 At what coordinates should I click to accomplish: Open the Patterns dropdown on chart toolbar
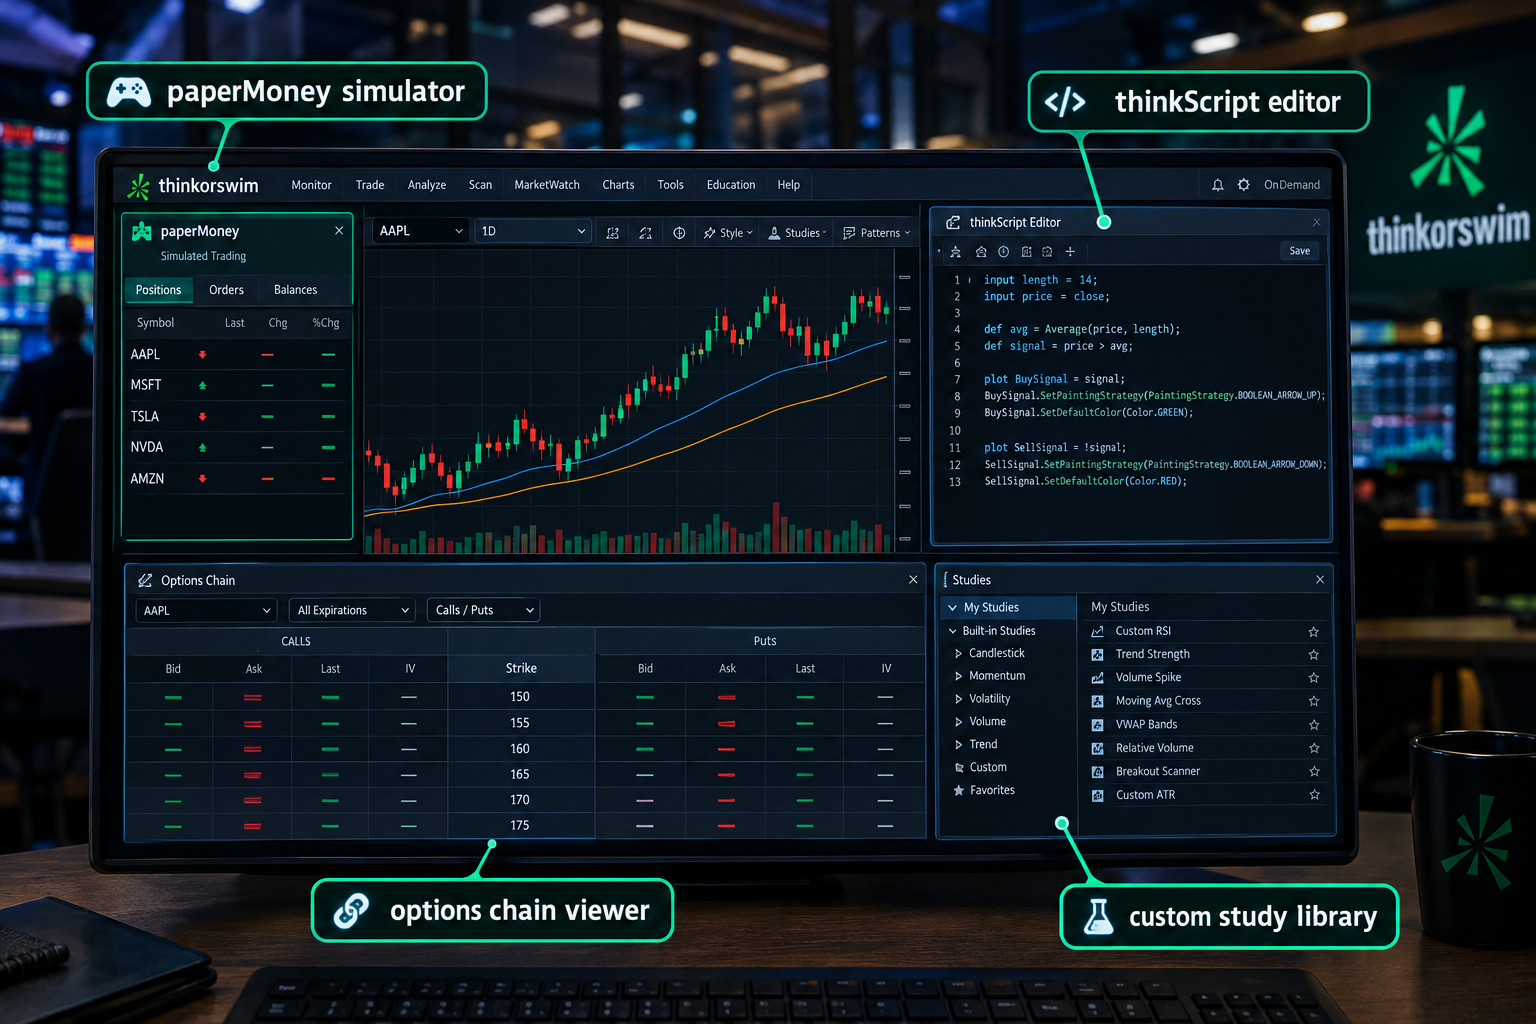click(x=877, y=233)
